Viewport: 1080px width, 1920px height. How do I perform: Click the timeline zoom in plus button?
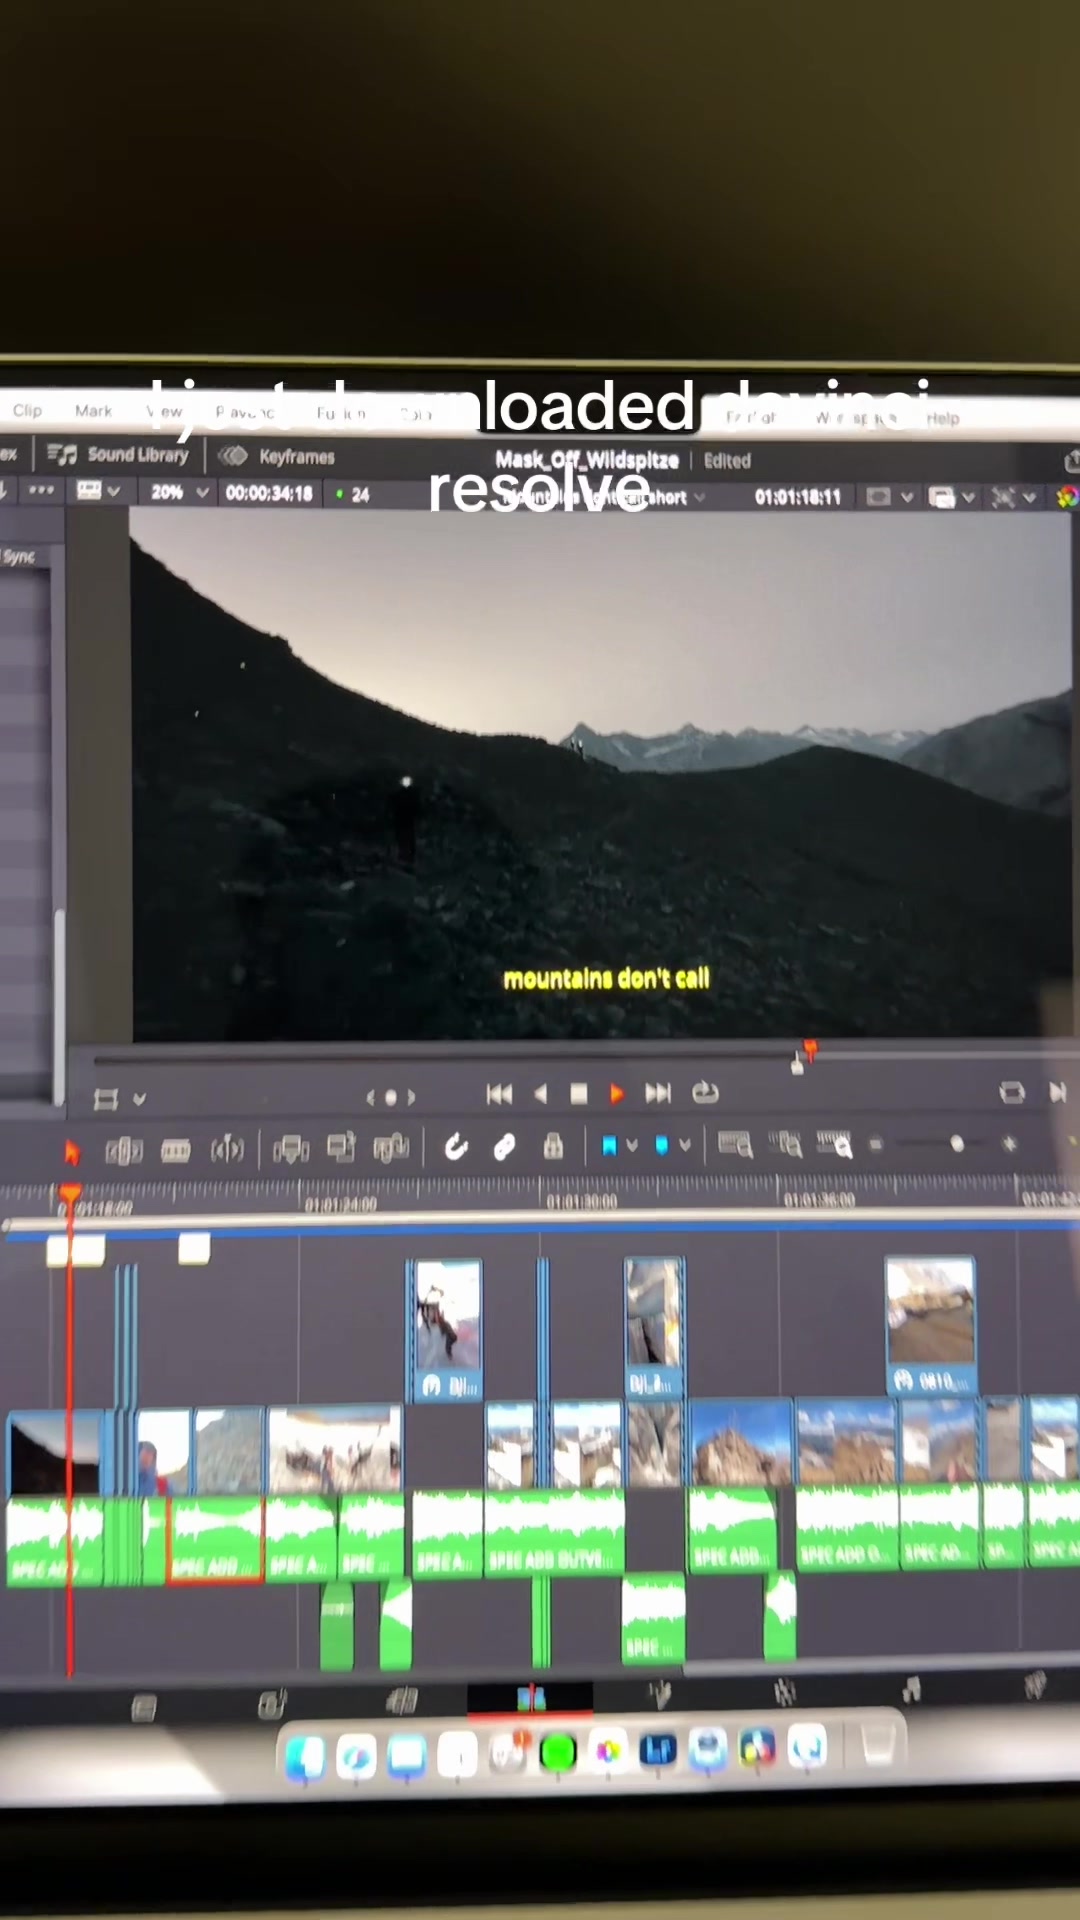[x=1010, y=1143]
